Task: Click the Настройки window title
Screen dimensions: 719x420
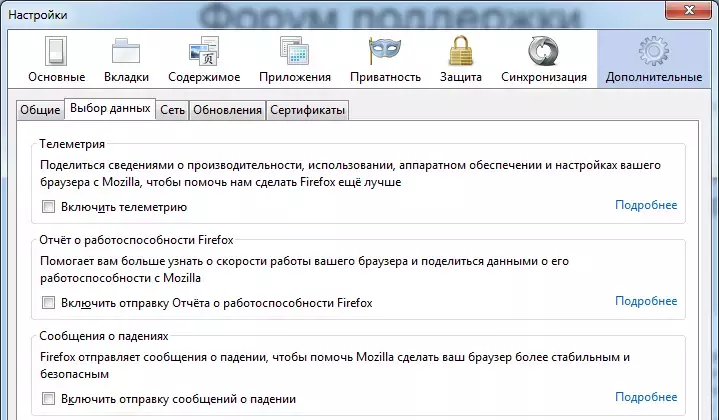Action: coord(38,15)
